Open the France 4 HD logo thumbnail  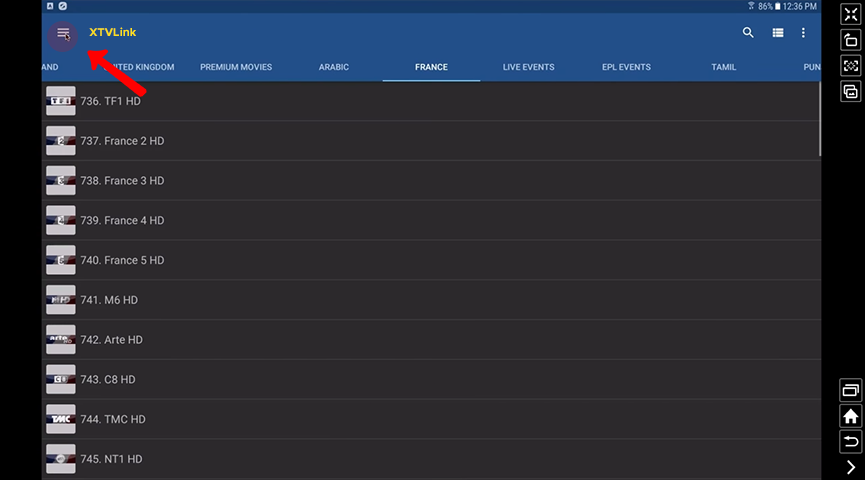click(61, 220)
